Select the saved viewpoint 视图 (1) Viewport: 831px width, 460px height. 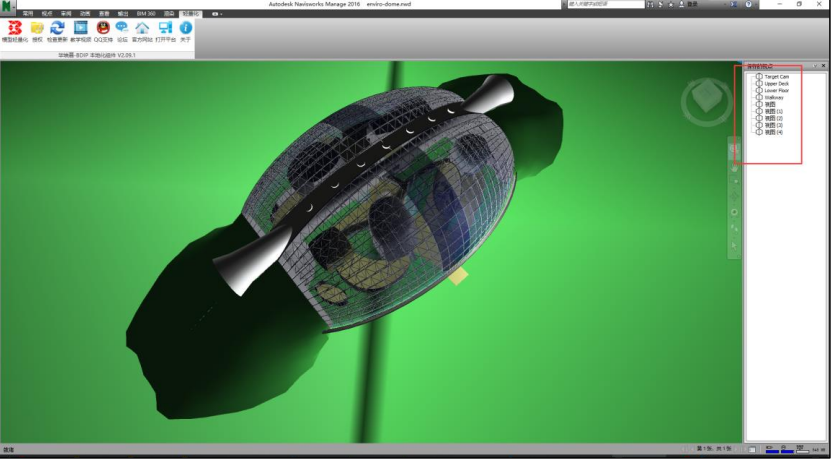tap(773, 111)
